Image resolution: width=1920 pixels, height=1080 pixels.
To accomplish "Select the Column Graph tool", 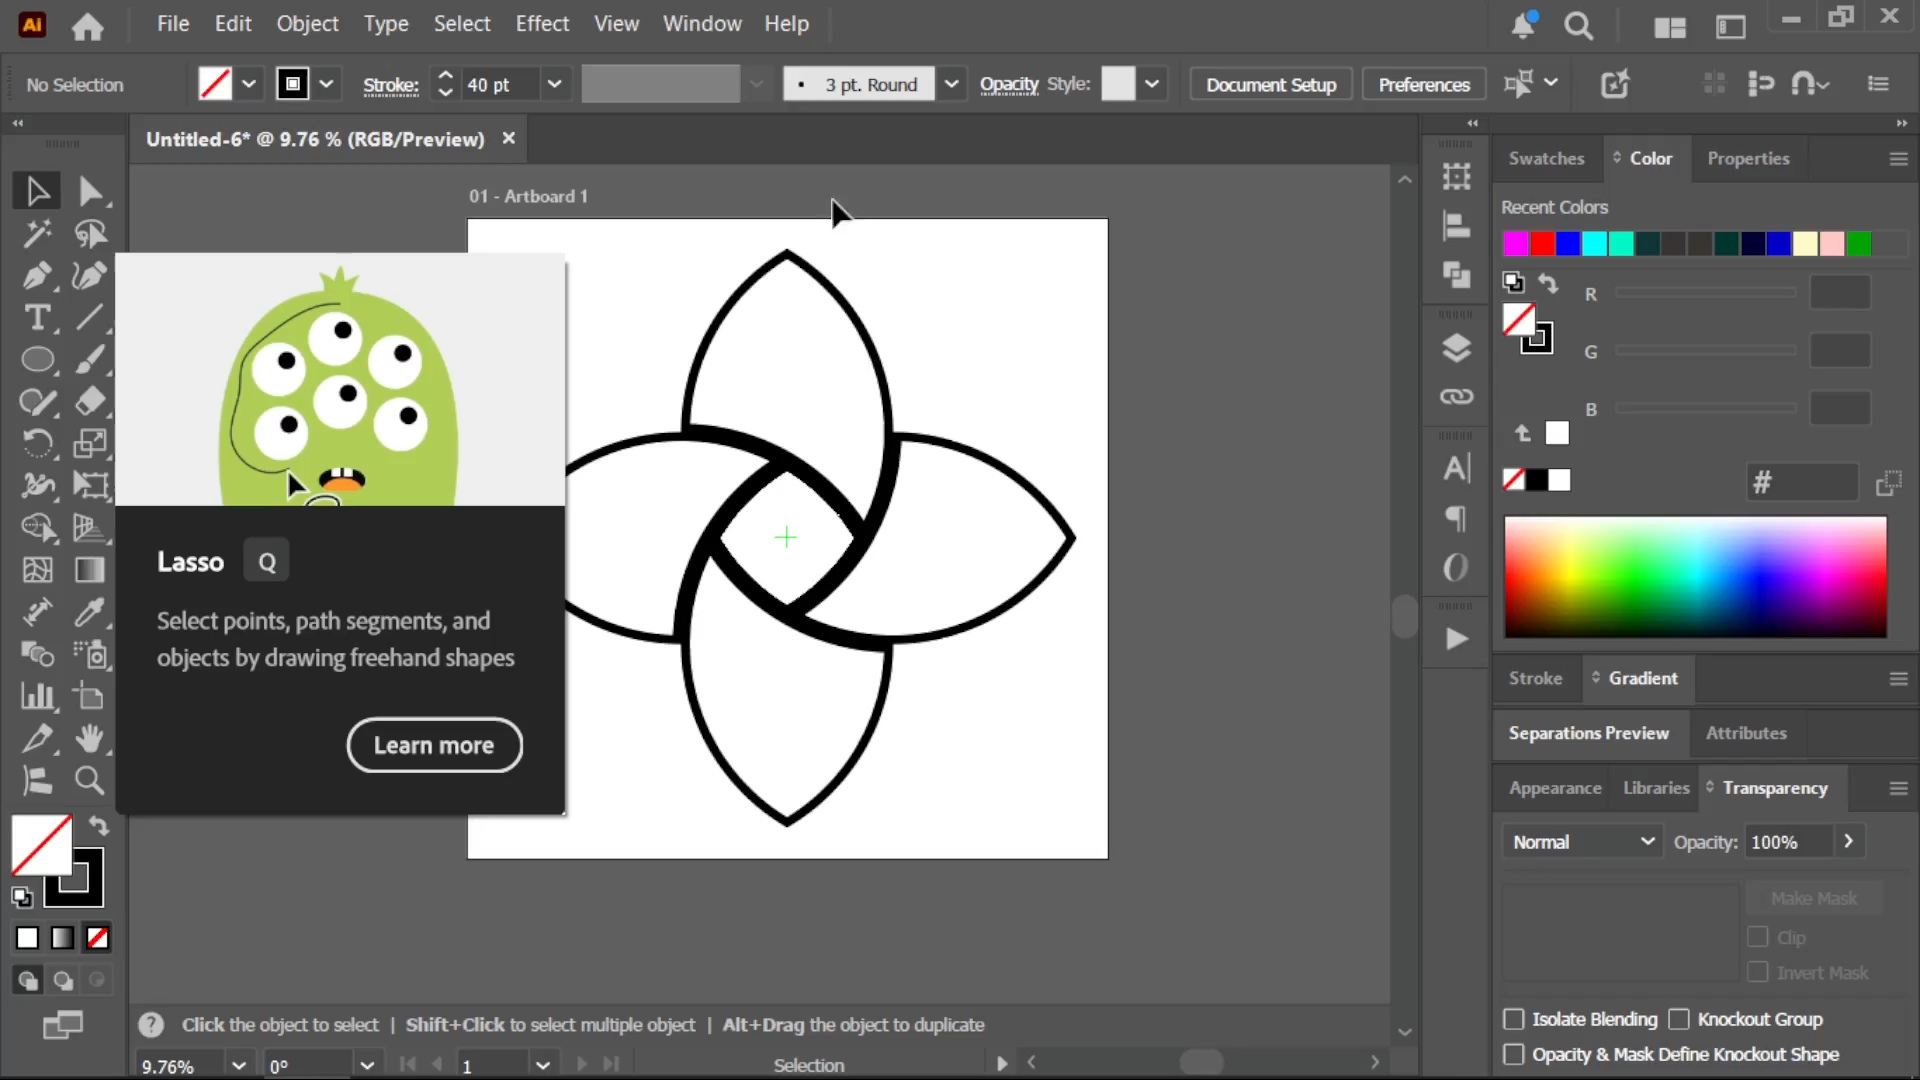I will pyautogui.click(x=37, y=696).
